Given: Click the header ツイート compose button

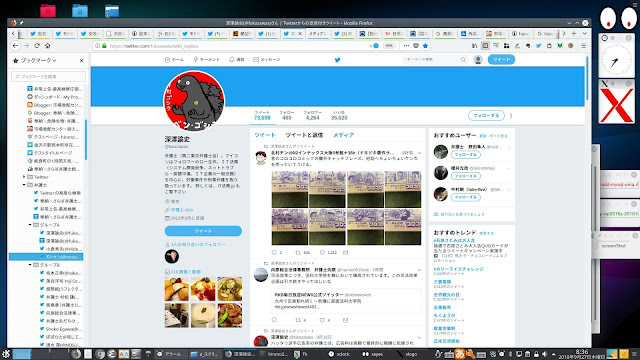Looking at the screenshot, I should [501, 60].
